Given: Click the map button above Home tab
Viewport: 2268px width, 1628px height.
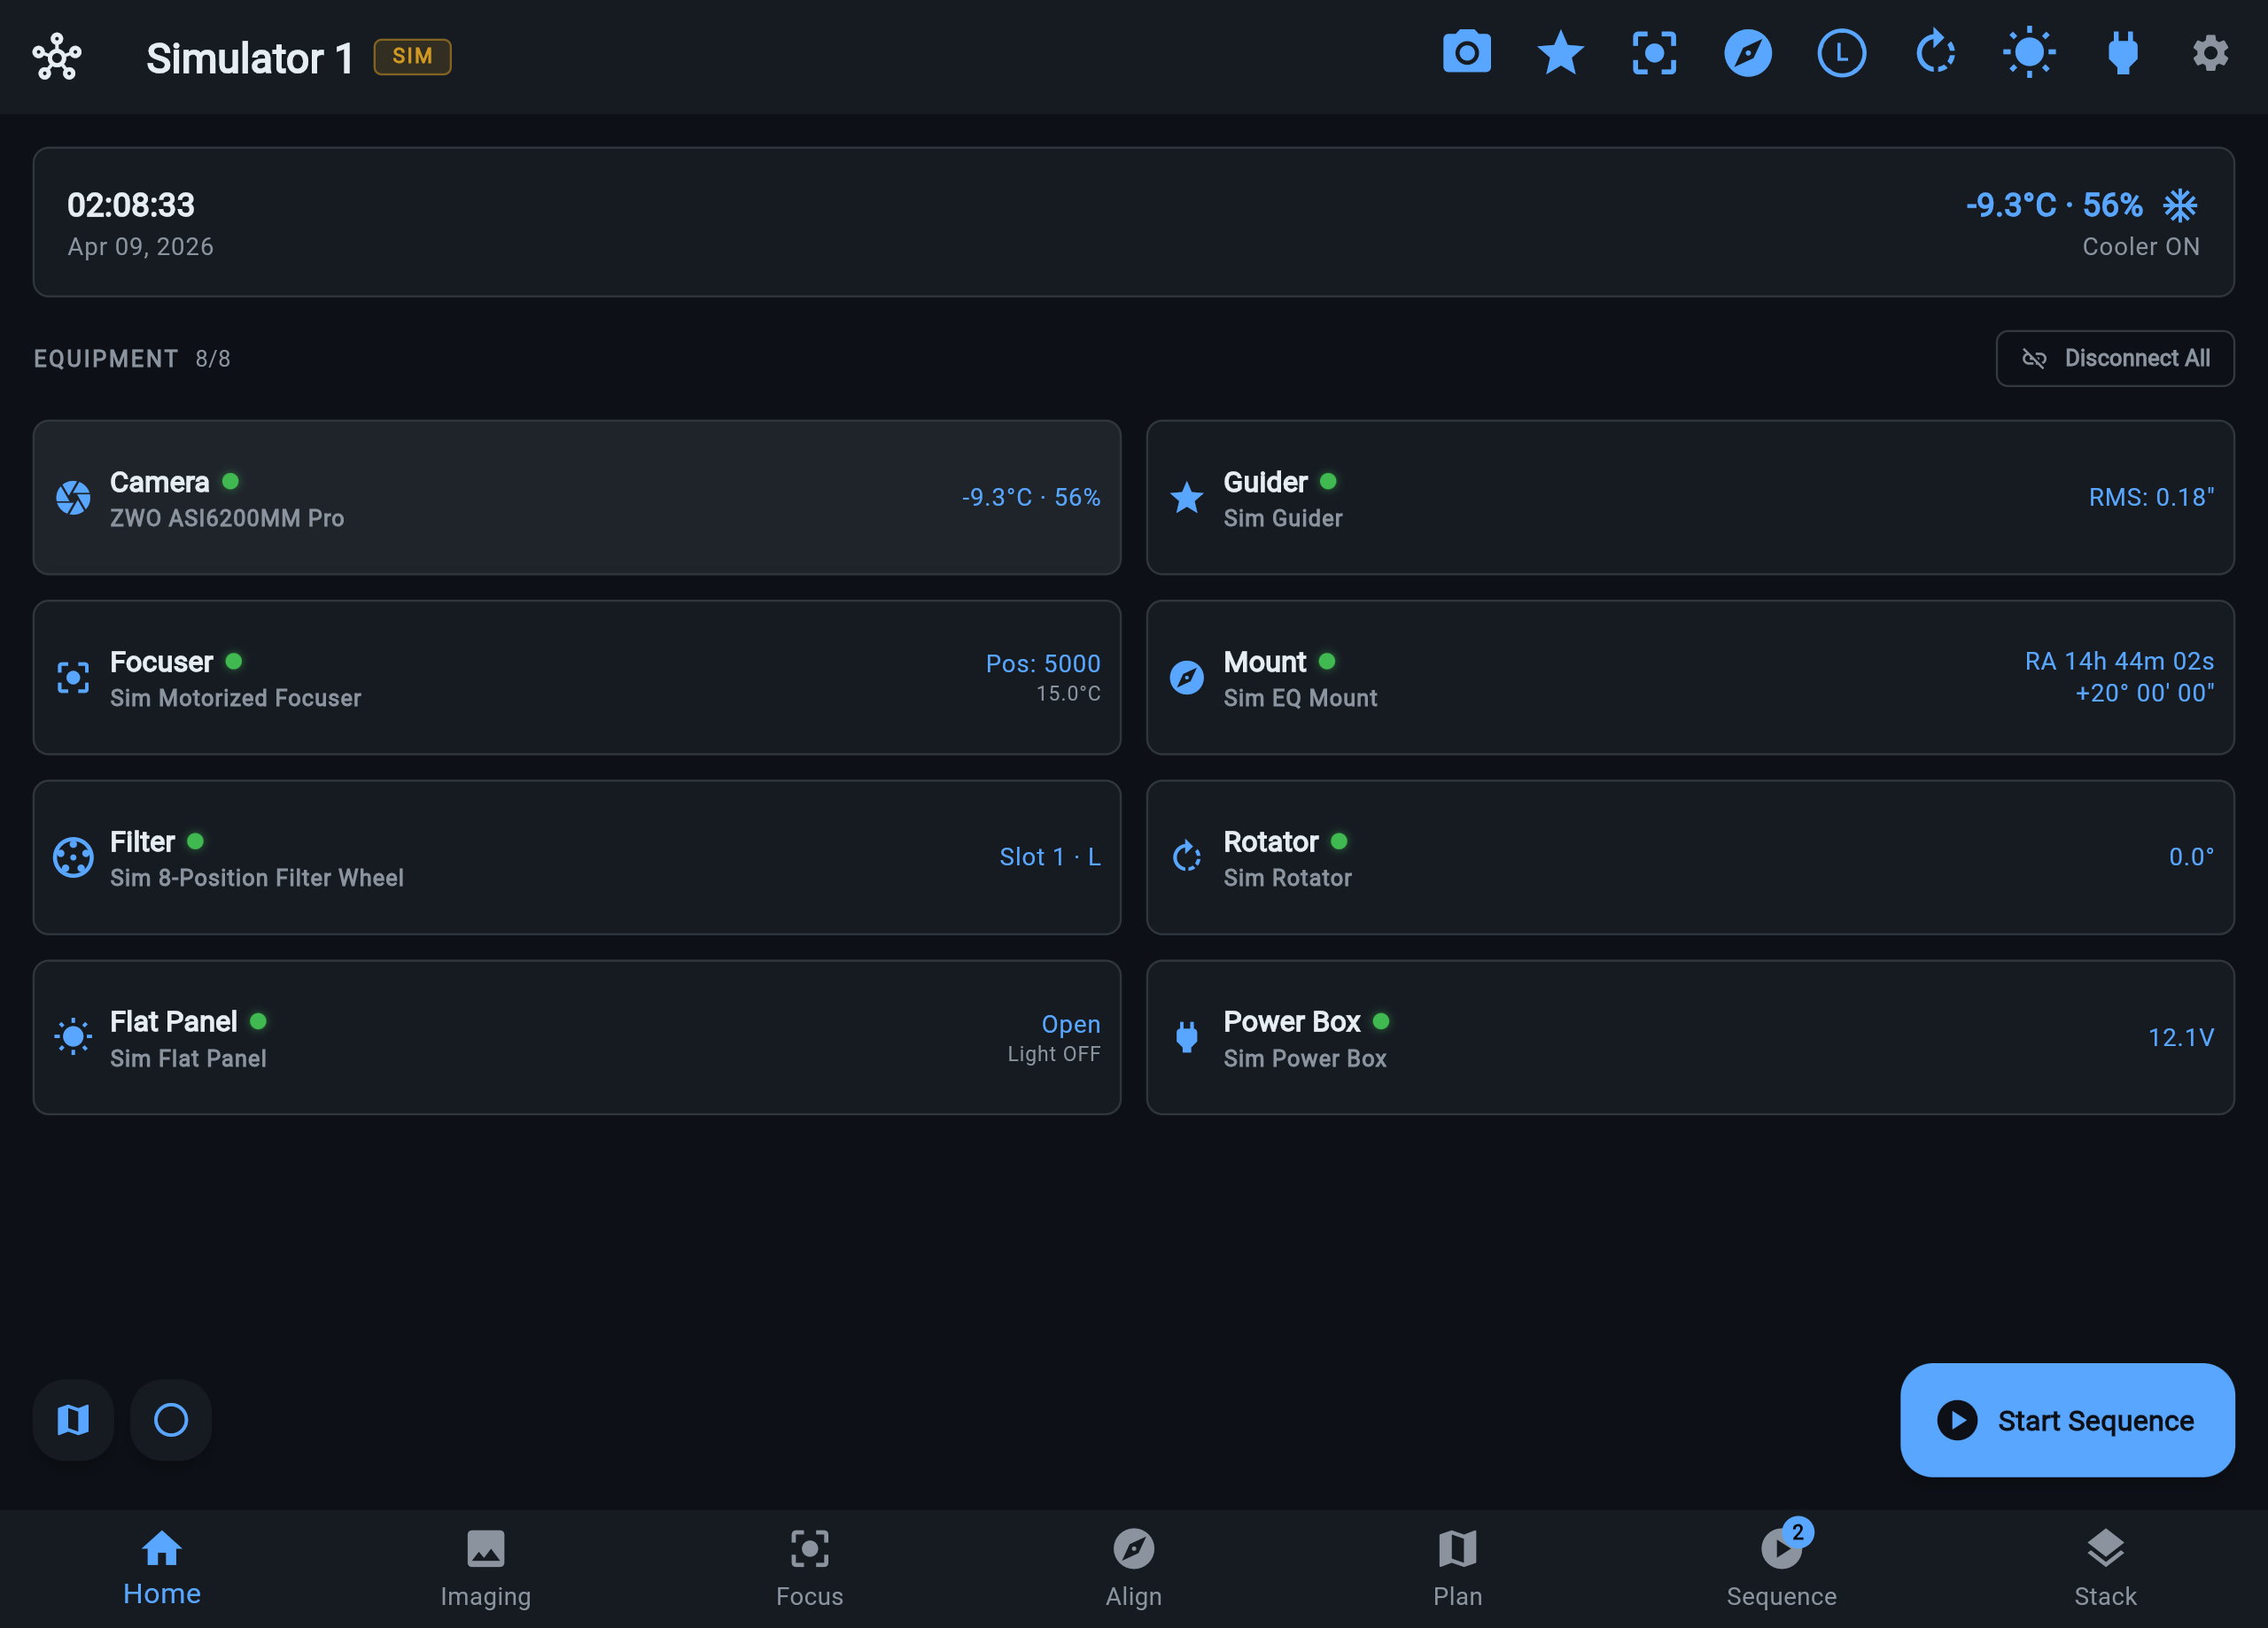Looking at the screenshot, I should click(73, 1420).
